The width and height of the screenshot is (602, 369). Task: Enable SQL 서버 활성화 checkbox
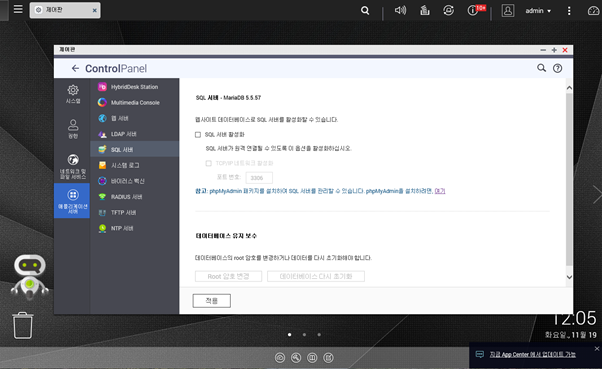click(x=198, y=134)
